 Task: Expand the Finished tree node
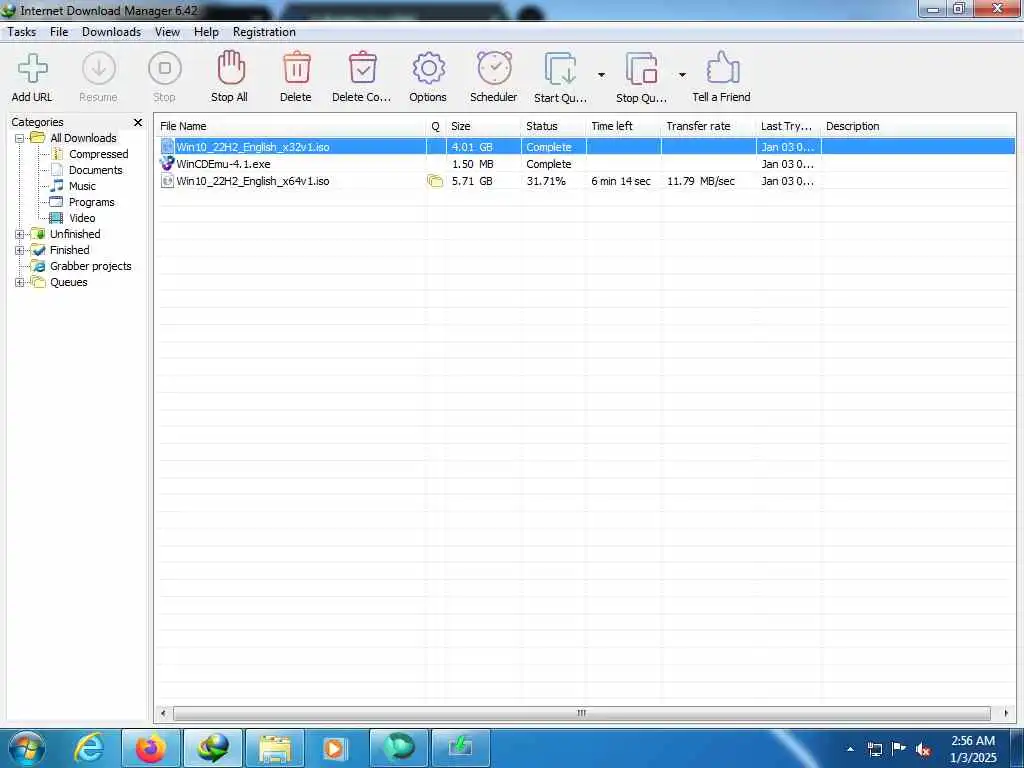click(20, 250)
